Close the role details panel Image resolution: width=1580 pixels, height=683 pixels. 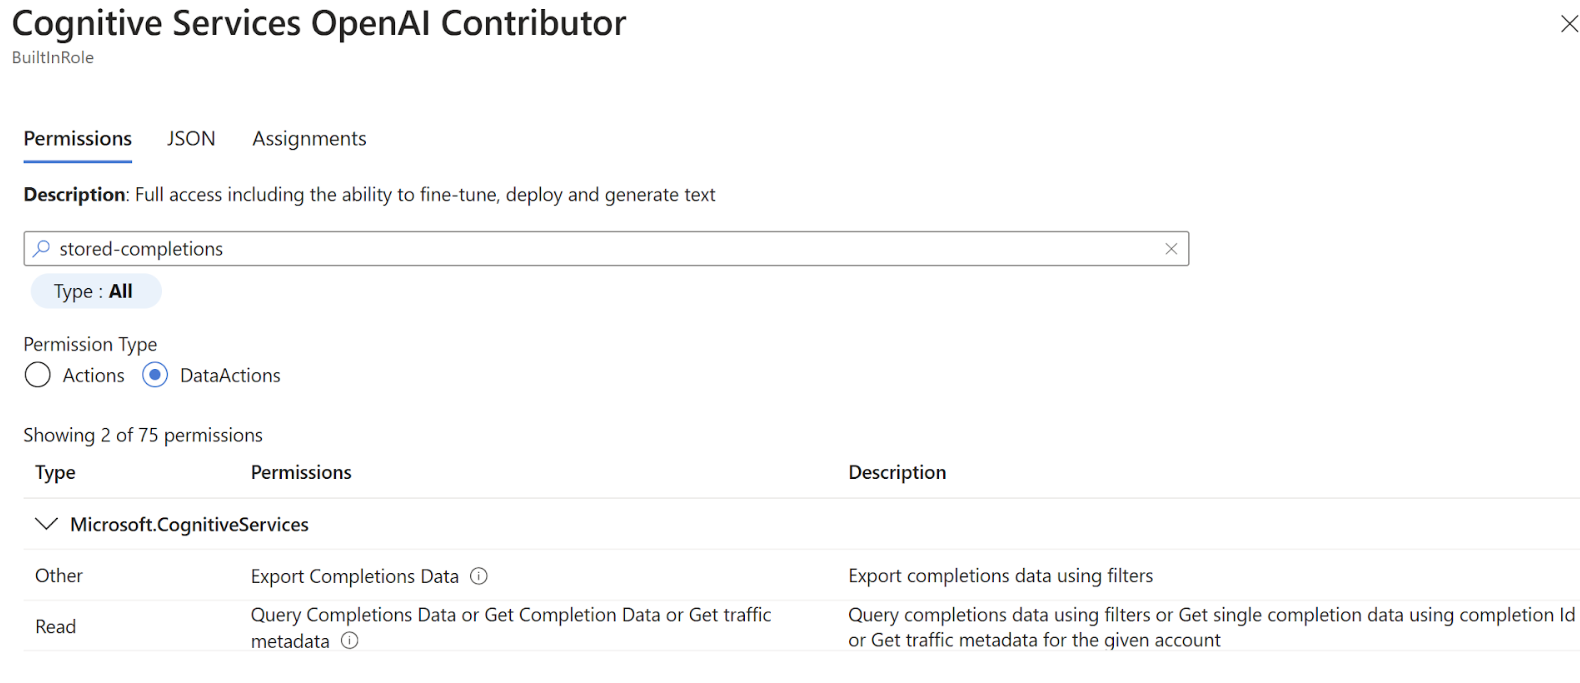point(1569,24)
